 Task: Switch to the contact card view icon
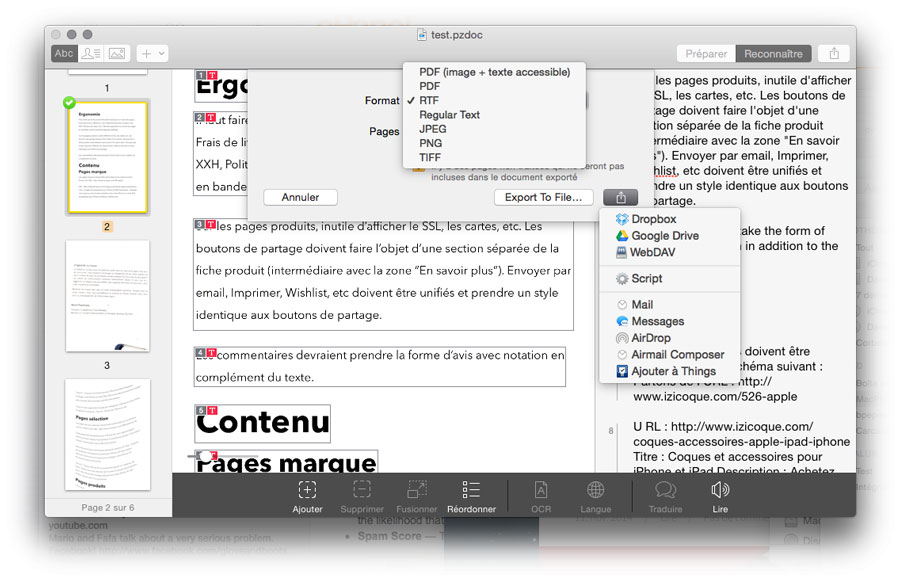(x=91, y=53)
